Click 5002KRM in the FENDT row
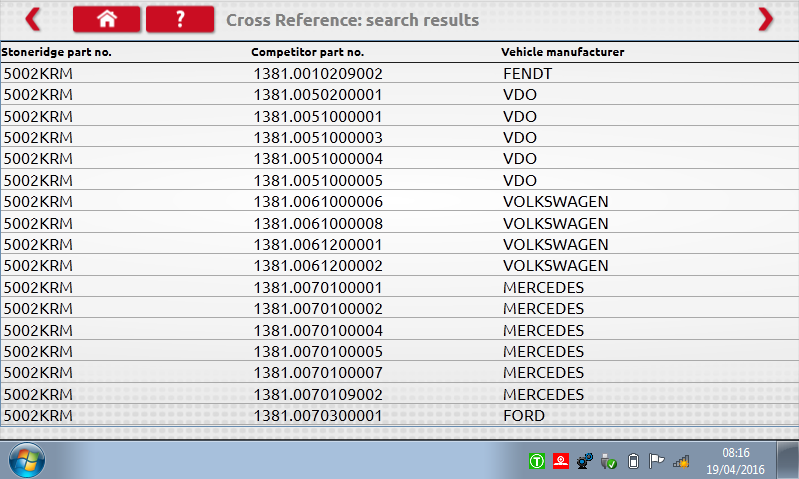Viewport: 799px width, 479px height. [x=38, y=74]
